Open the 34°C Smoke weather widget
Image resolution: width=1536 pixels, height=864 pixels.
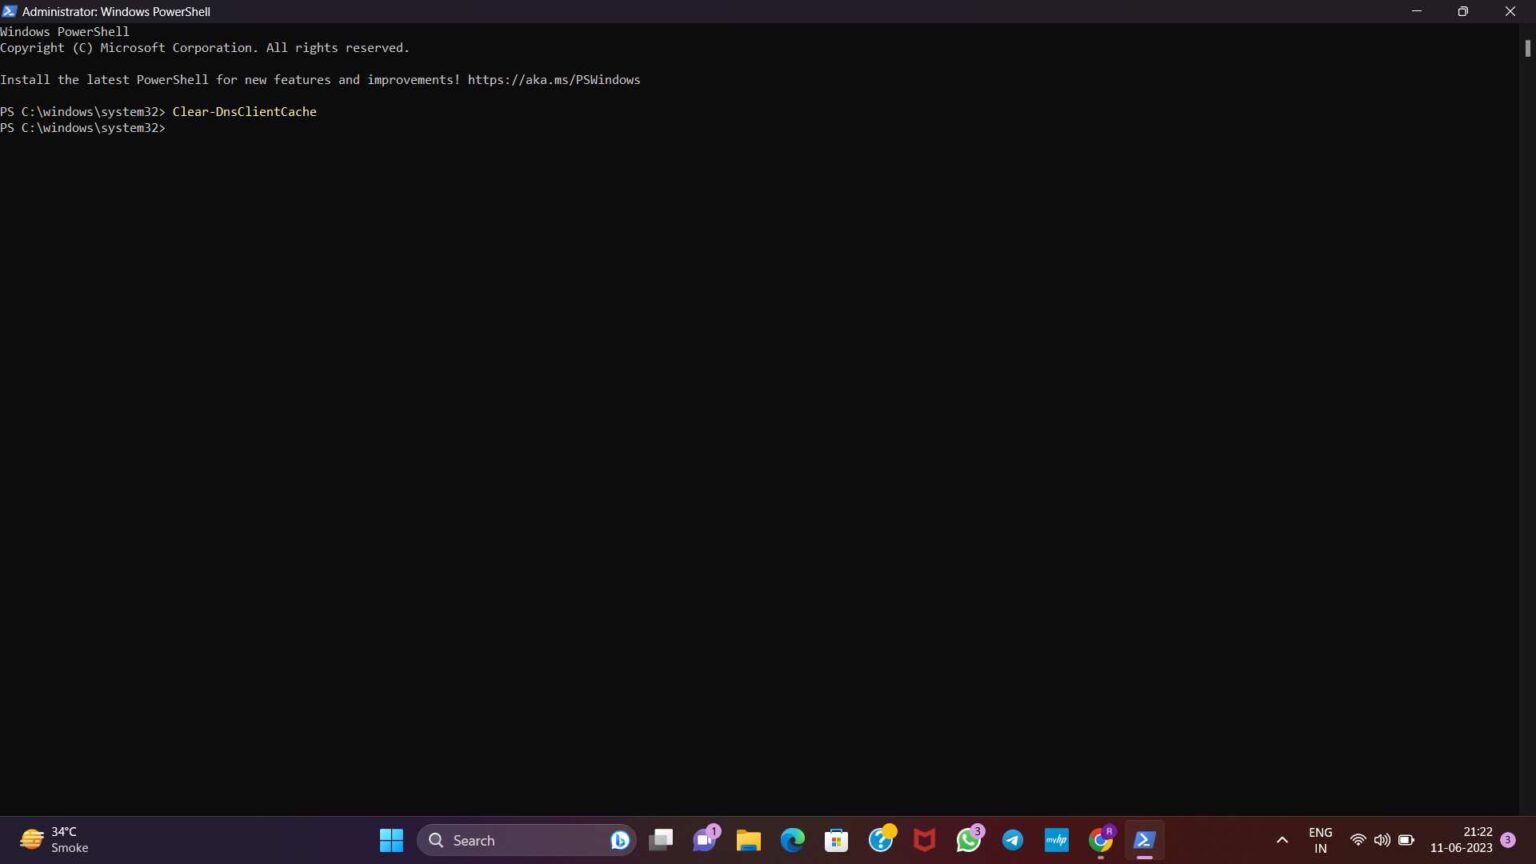[x=55, y=840]
